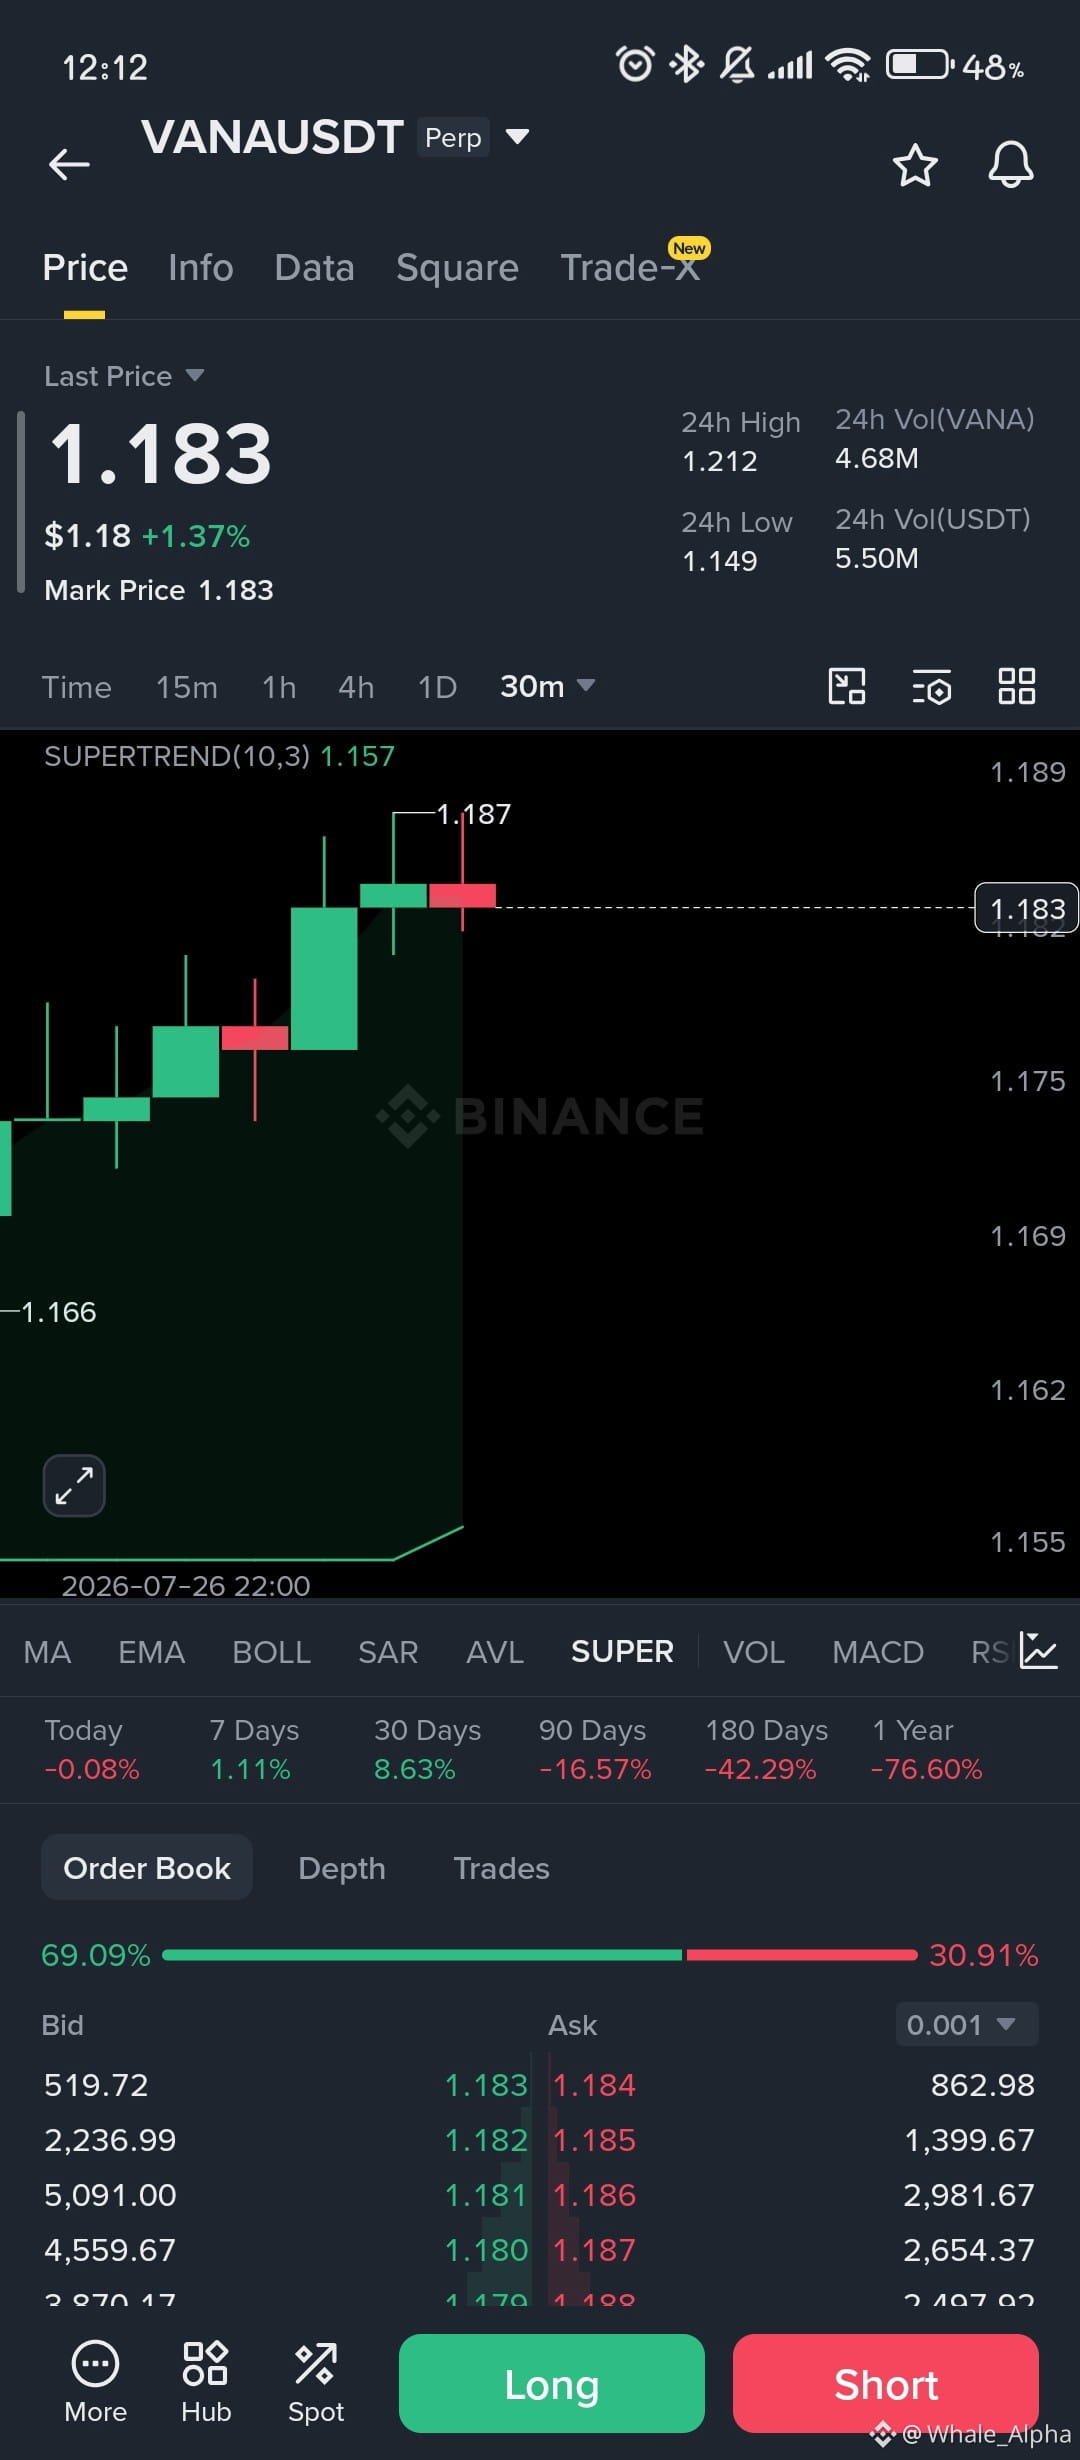The image size is (1080, 2460).
Task: Select ask price 1.187
Action: [594, 2250]
